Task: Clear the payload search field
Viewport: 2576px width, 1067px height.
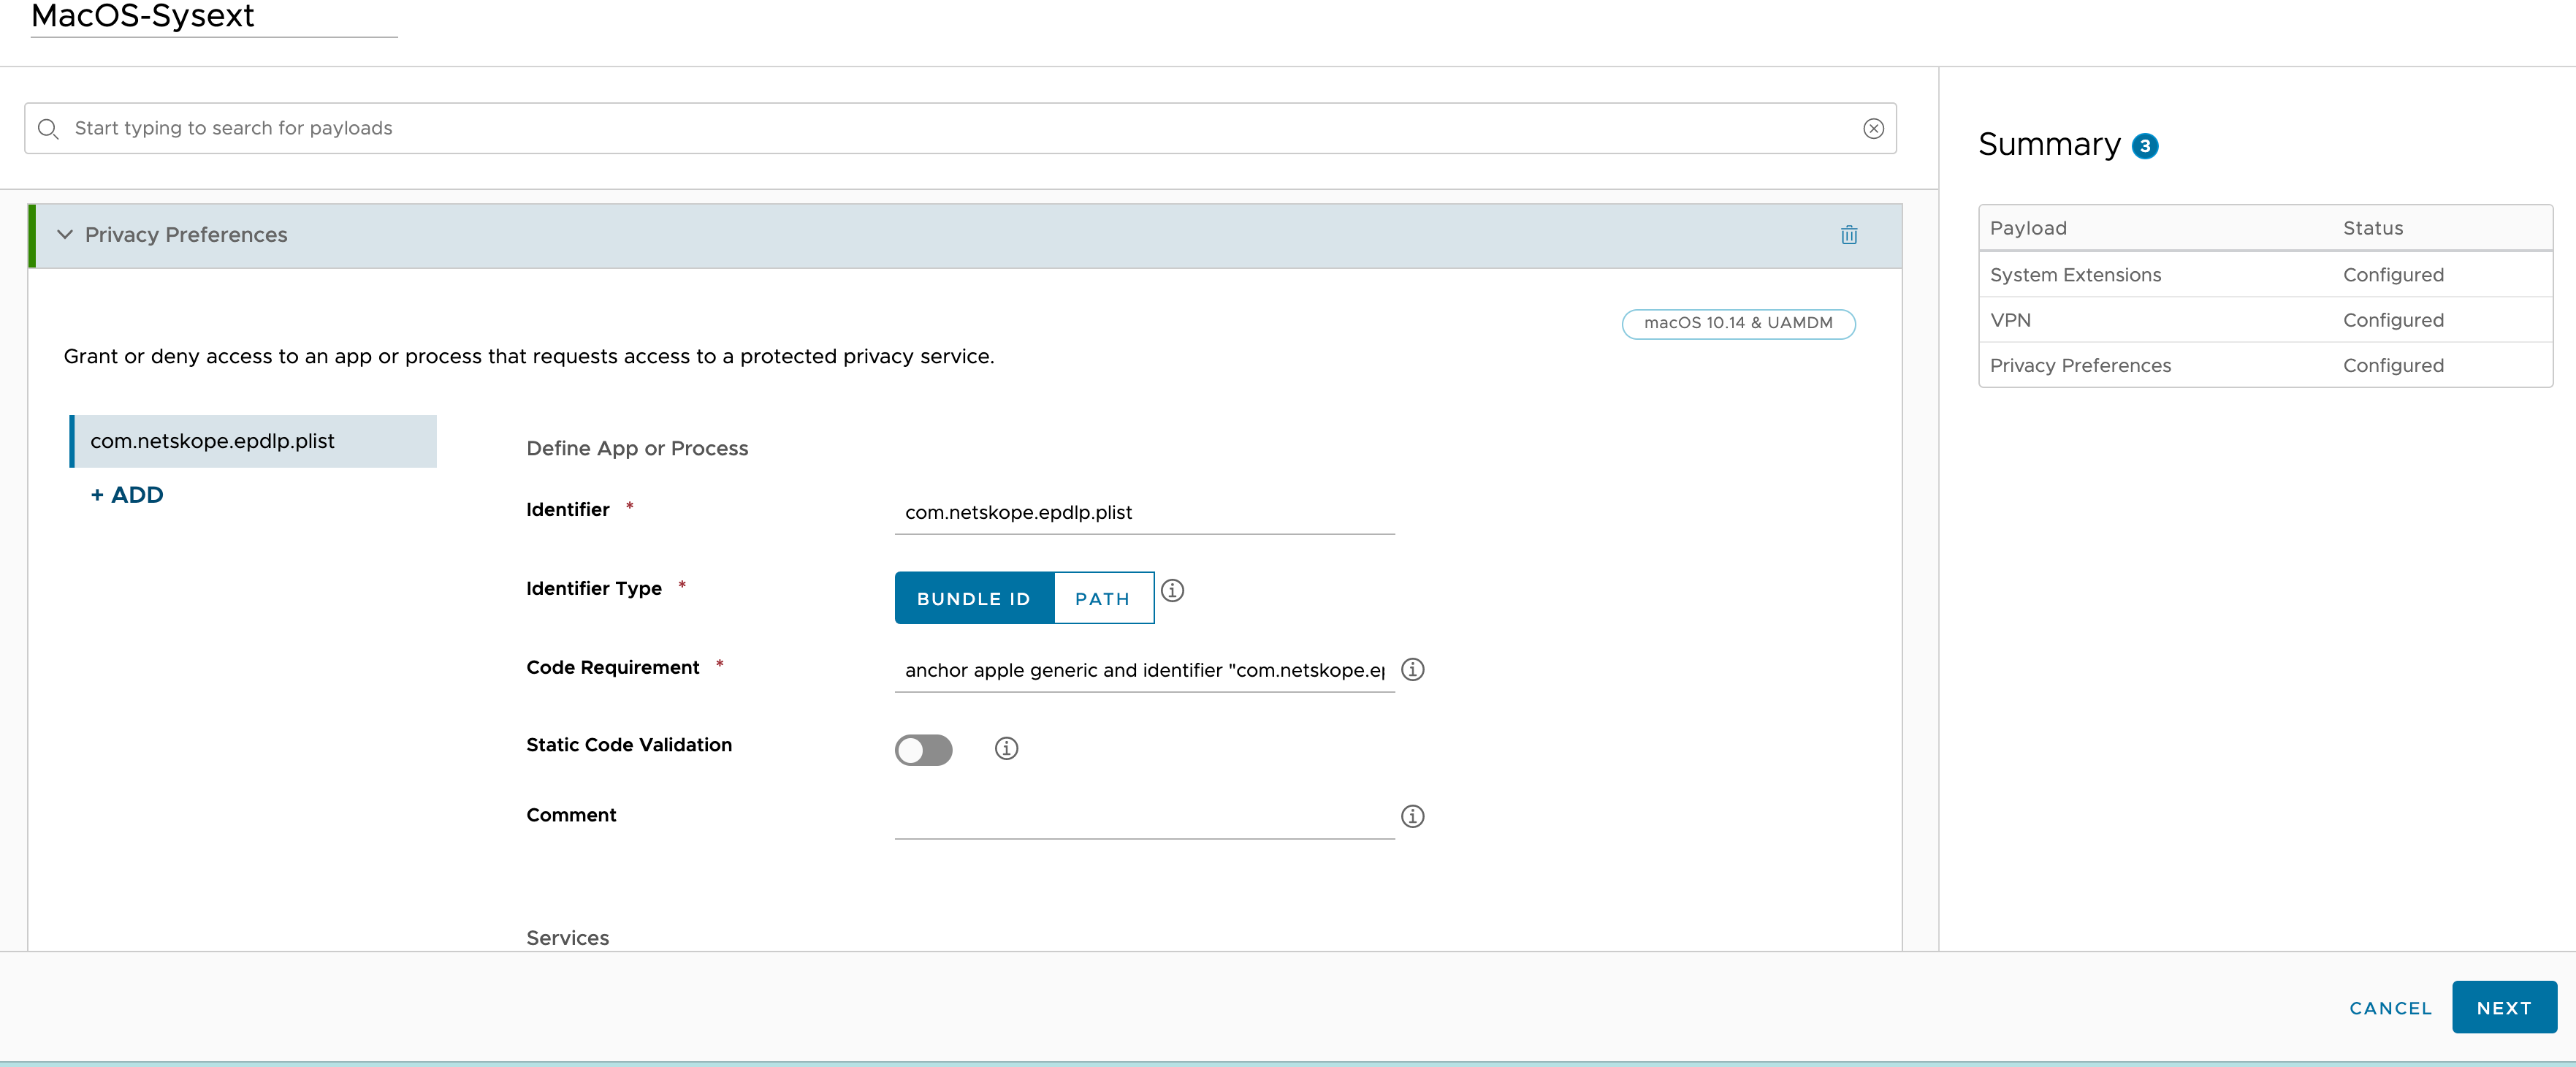Action: pos(1873,128)
